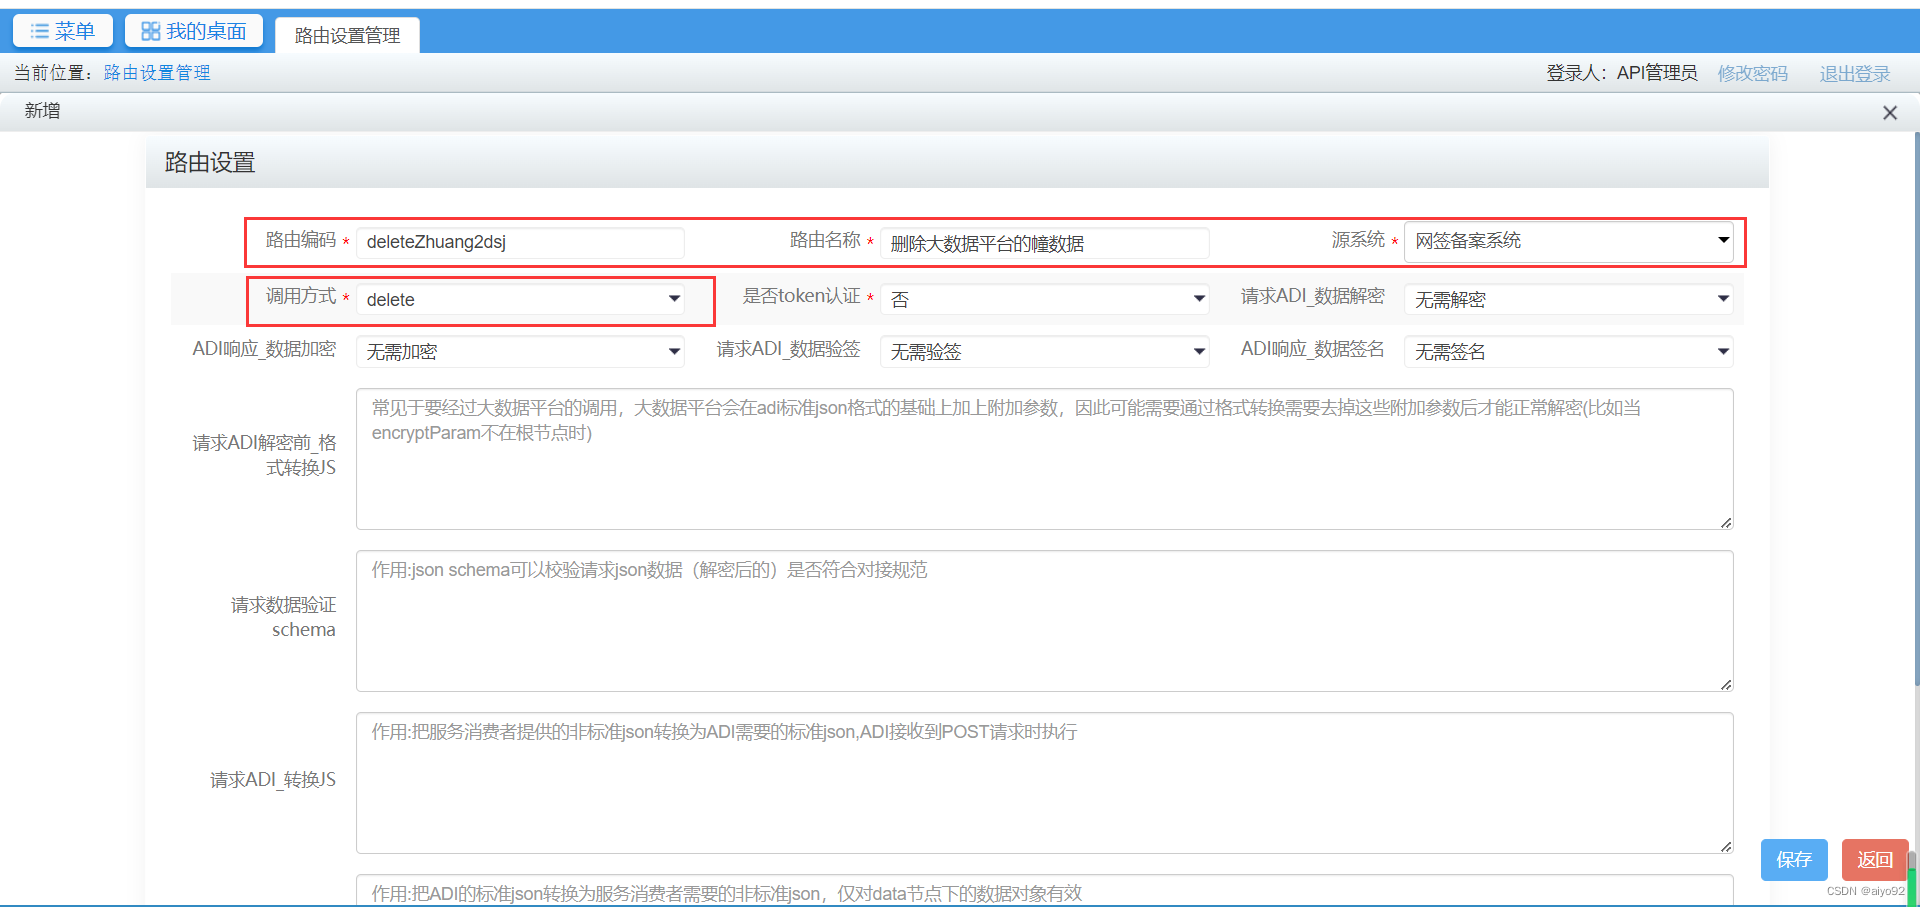Screen dimensions: 1920x907
Task: Click the 保存 button
Action: point(1794,860)
